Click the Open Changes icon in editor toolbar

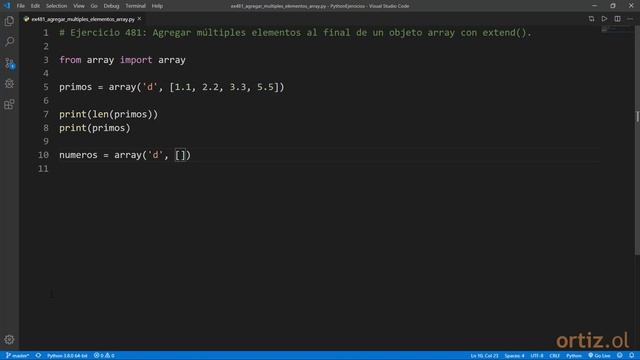point(591,19)
